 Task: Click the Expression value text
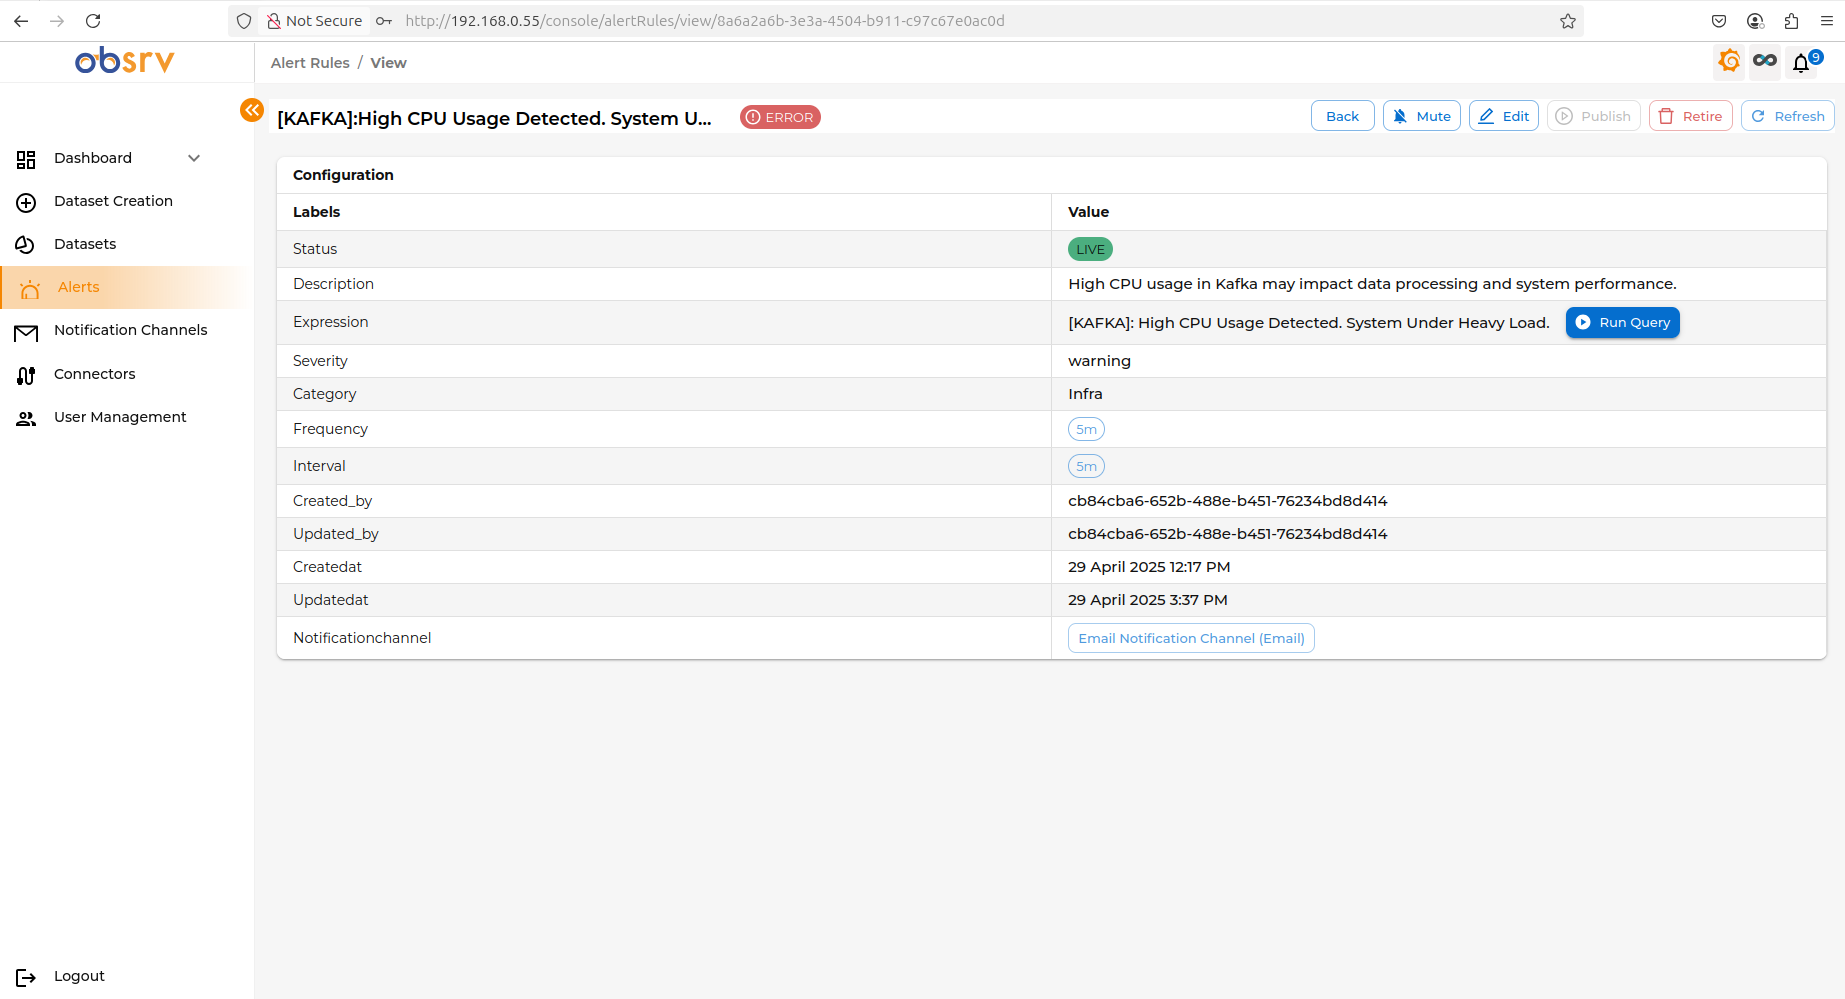(x=1308, y=323)
